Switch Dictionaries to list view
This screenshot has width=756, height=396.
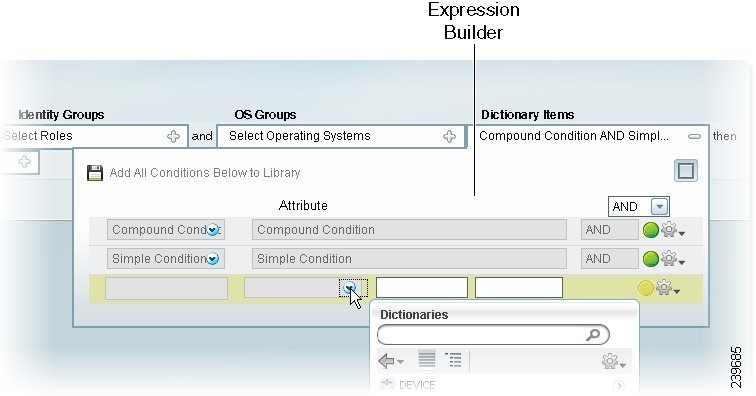click(x=427, y=359)
